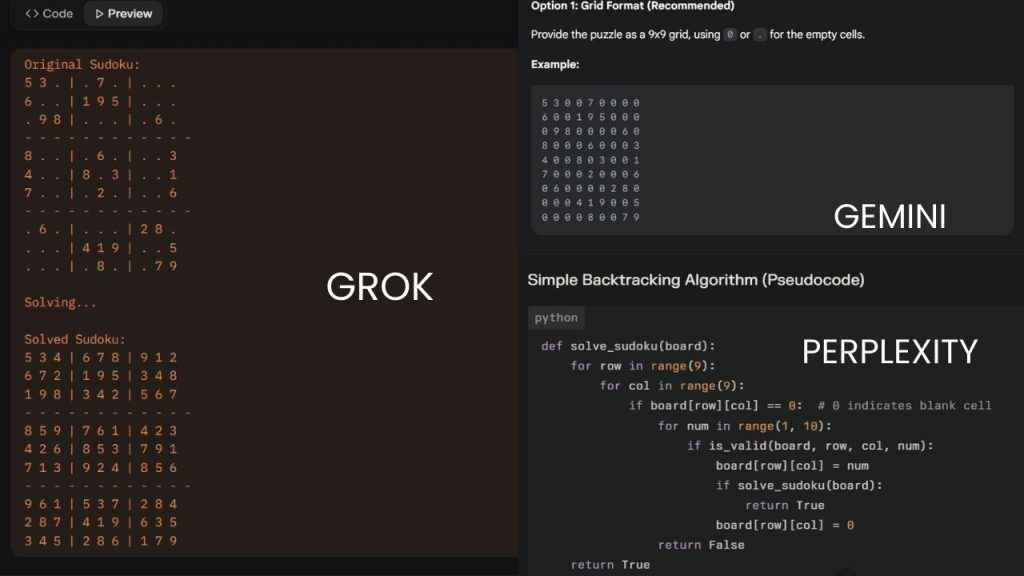The height and width of the screenshot is (576, 1024).
Task: Click the GROK overlay label
Action: coord(379,287)
